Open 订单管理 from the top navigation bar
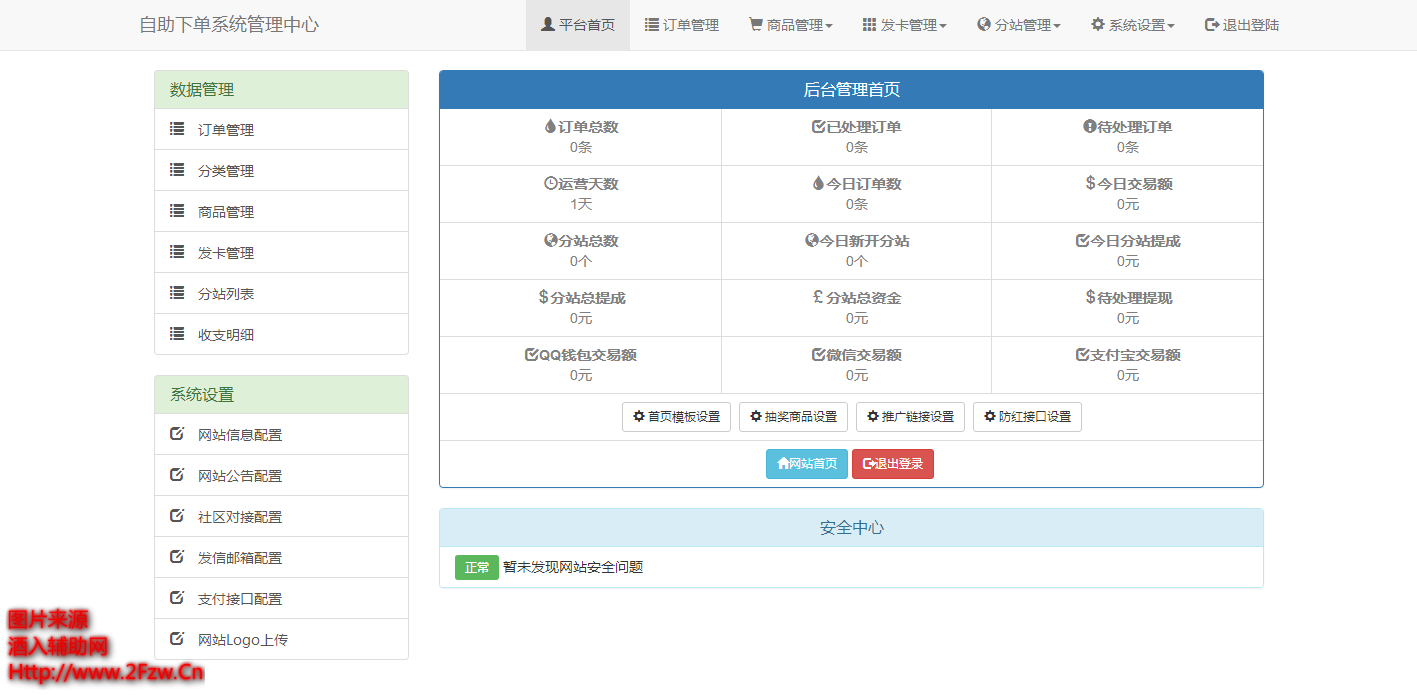The width and height of the screenshot is (1417, 695). click(x=682, y=25)
